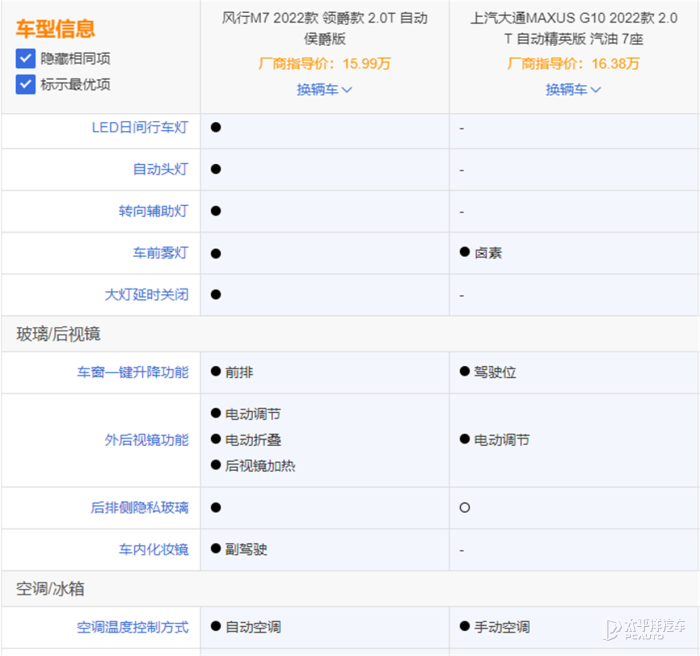
Task: Click the 车型信息 heading
Action: (55, 29)
